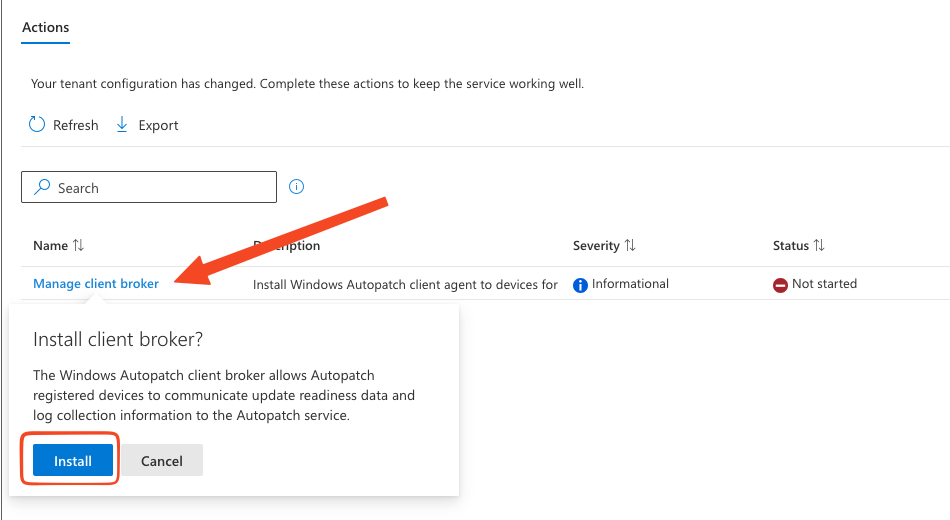Viewport: 950px width, 520px height.
Task: Click the blue Informational severity icon
Action: 580,285
